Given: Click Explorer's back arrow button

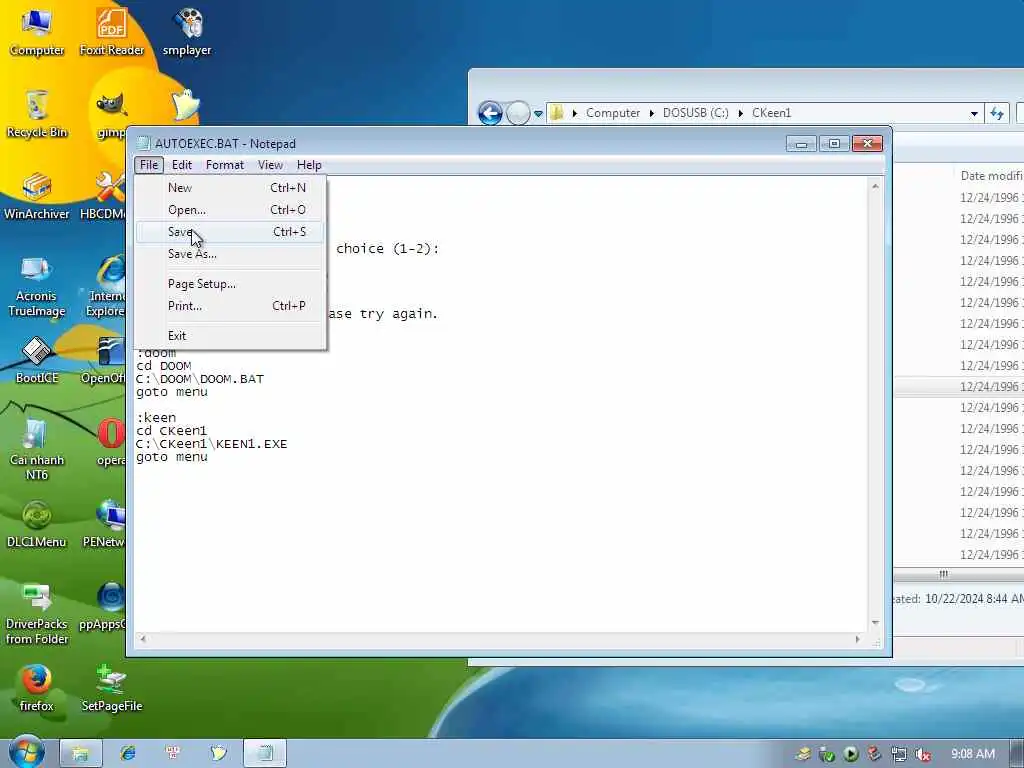Looking at the screenshot, I should 490,113.
